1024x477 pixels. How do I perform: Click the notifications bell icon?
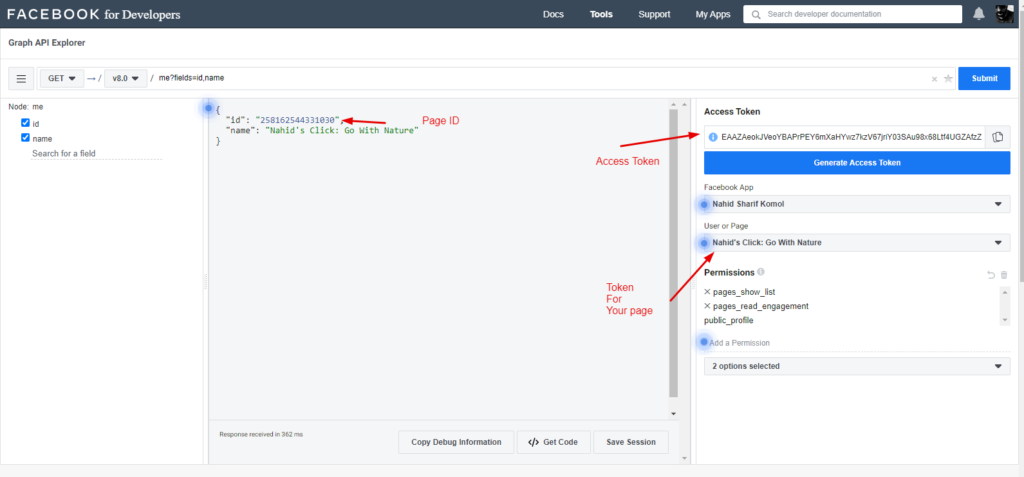coord(979,14)
